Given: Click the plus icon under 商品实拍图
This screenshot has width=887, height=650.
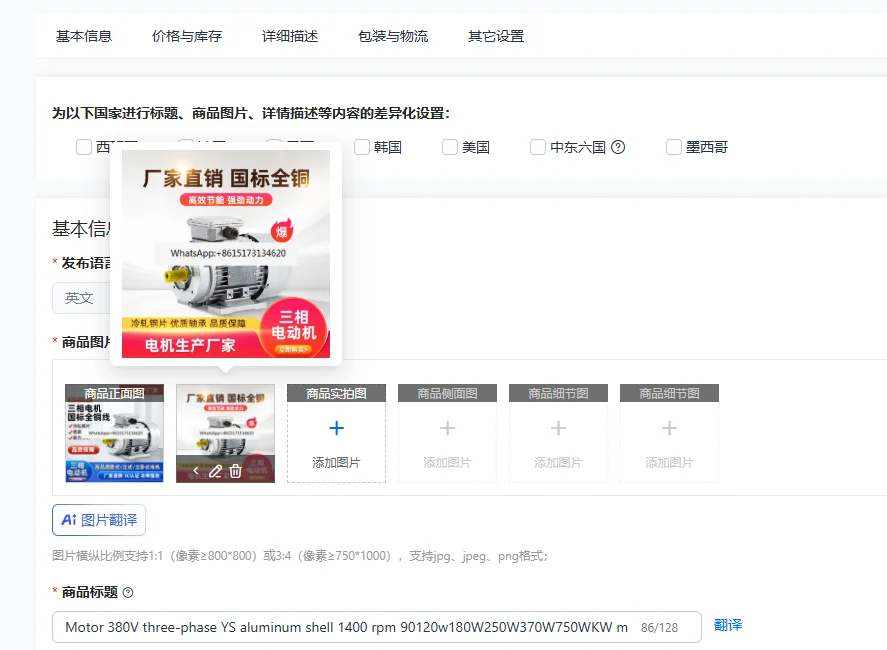Looking at the screenshot, I should click(337, 428).
